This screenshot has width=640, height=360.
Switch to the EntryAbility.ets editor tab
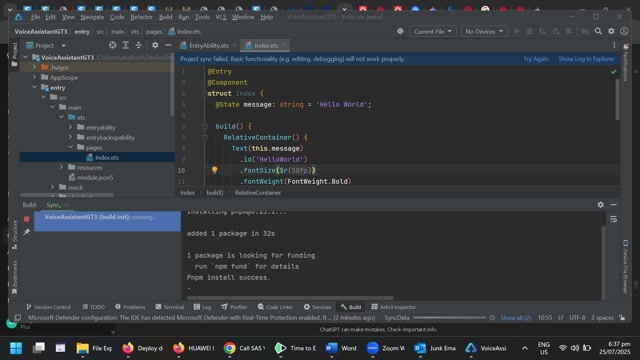[x=209, y=45]
